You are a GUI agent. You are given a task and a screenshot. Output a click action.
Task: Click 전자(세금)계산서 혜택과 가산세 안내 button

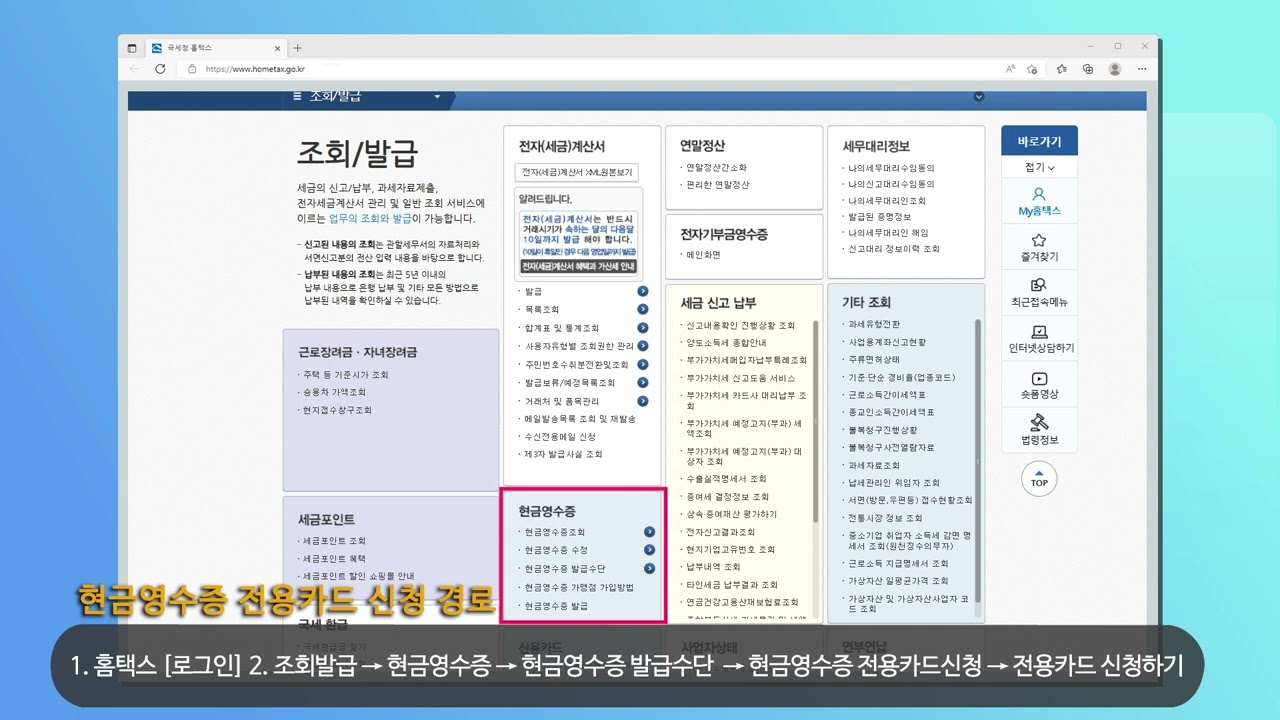(579, 267)
